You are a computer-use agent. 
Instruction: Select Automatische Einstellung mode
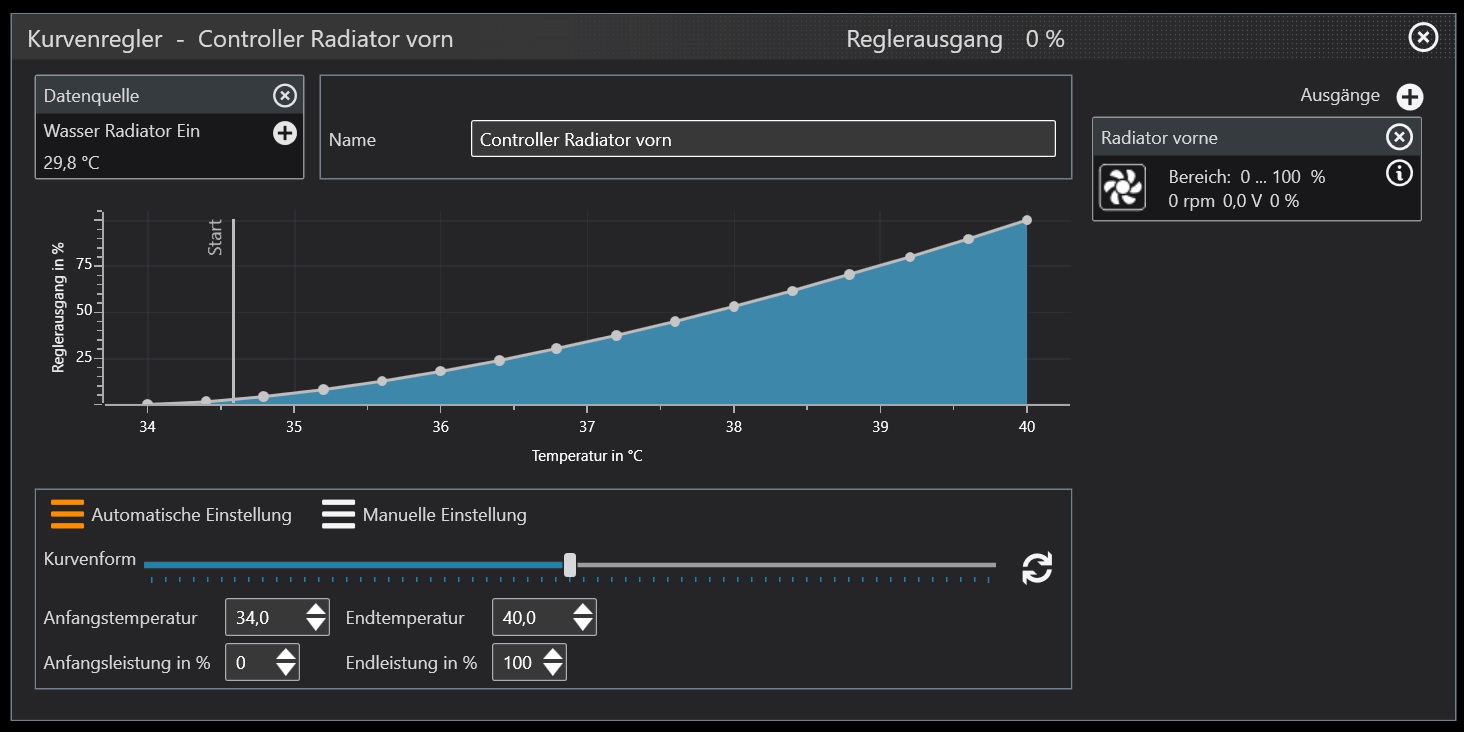(x=68, y=514)
